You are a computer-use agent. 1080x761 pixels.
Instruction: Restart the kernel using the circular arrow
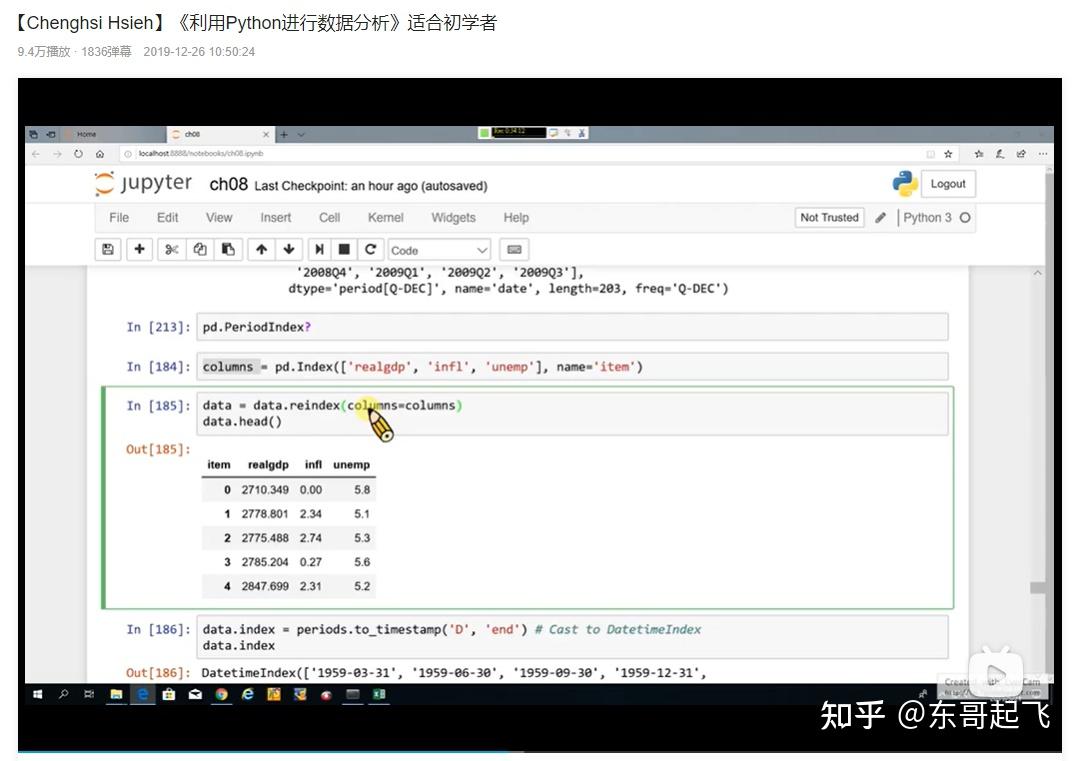(x=371, y=249)
